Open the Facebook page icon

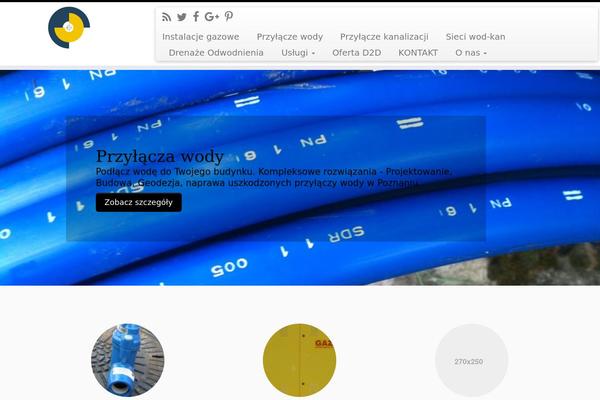click(x=196, y=16)
